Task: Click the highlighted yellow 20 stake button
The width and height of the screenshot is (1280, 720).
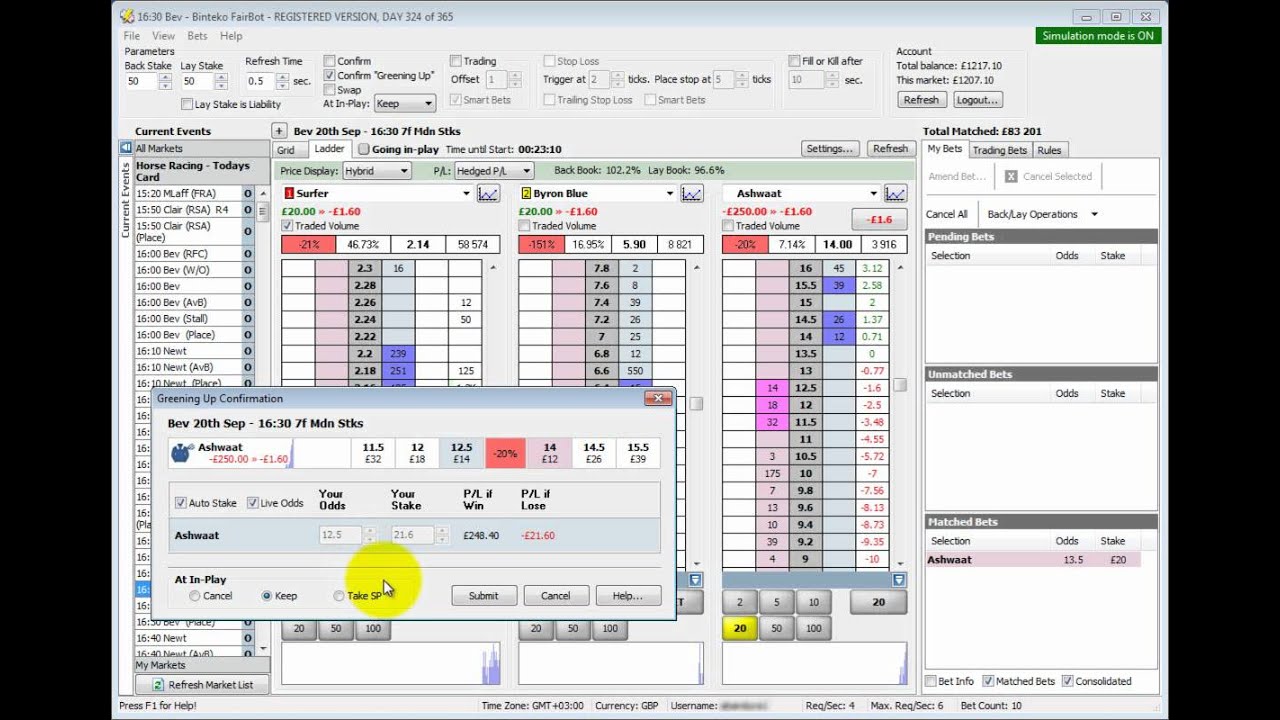Action: (740, 628)
